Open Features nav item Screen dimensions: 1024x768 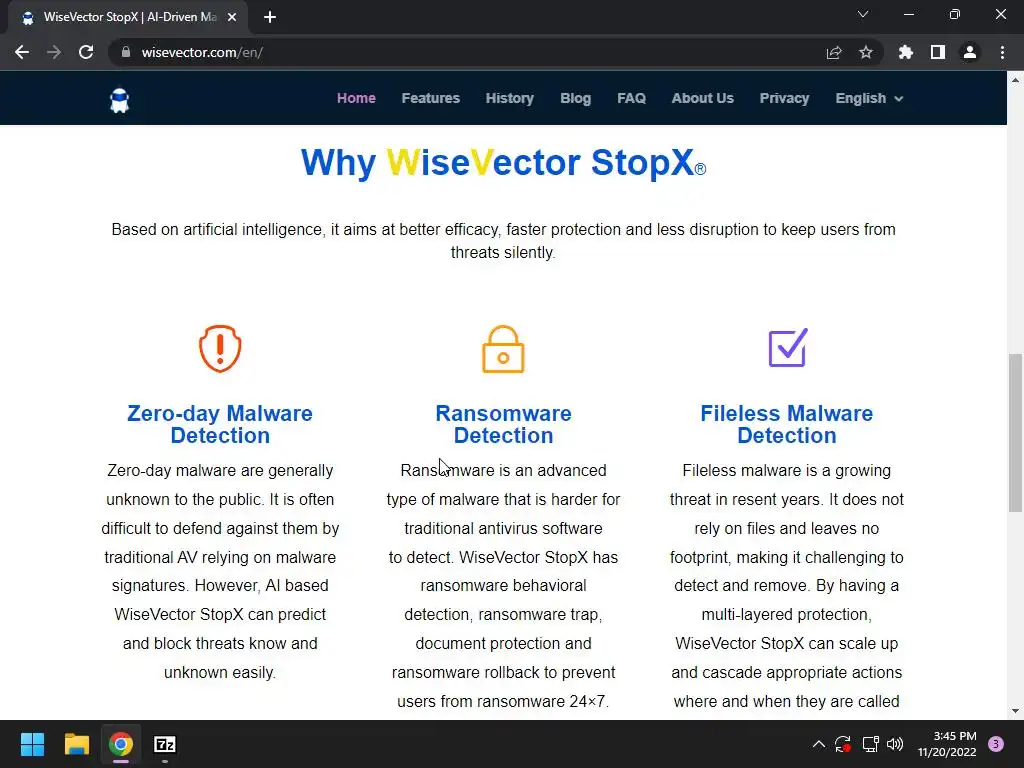(x=430, y=98)
